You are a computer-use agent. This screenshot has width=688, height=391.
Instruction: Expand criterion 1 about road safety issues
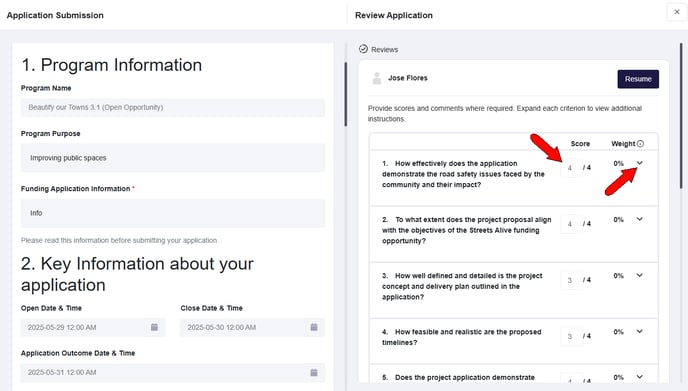point(640,163)
